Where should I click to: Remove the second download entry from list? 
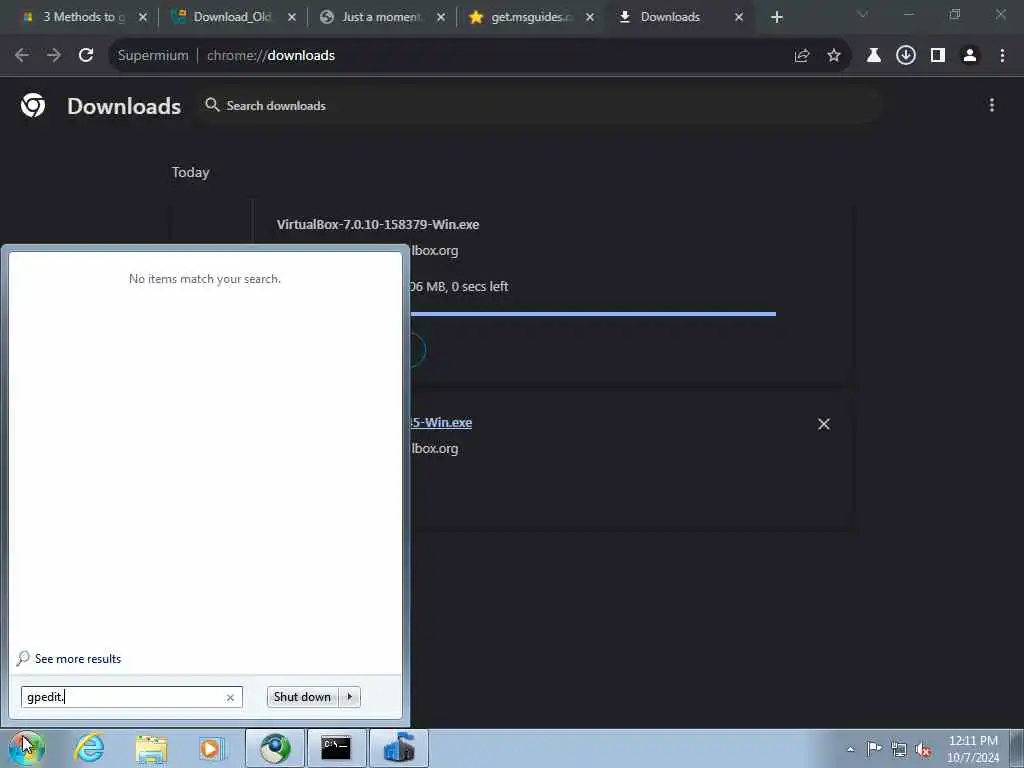point(824,424)
